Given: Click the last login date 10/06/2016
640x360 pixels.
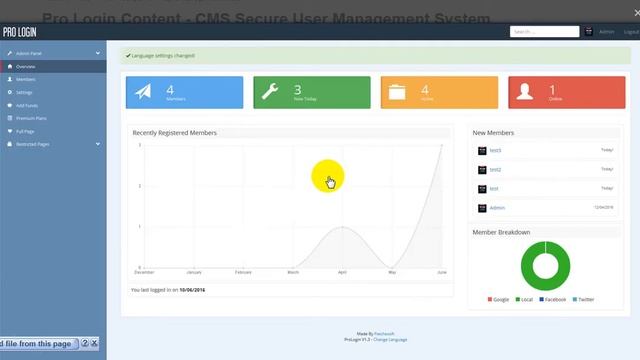Looking at the screenshot, I should tap(192, 290).
